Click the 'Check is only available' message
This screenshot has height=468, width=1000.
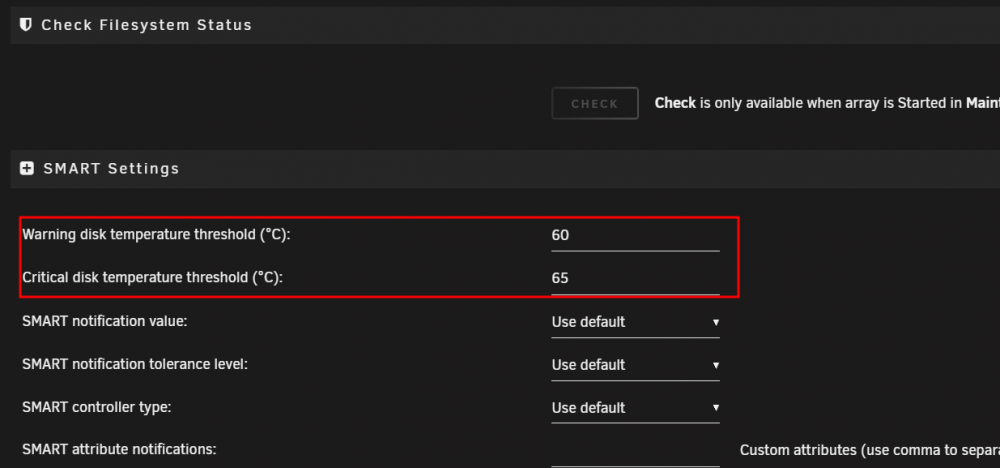(827, 103)
